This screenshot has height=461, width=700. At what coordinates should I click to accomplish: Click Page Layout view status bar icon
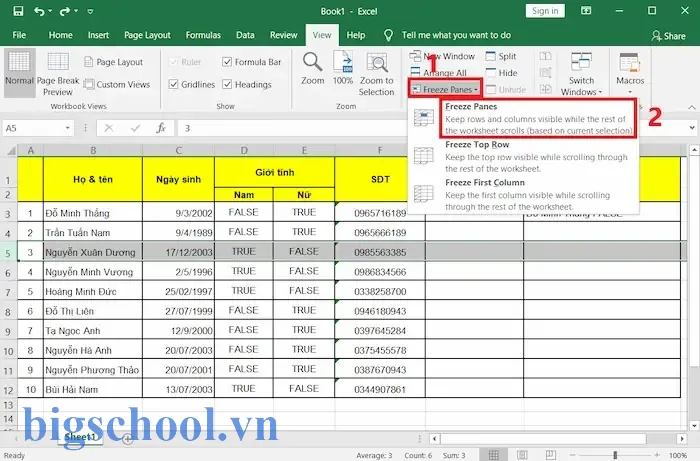pos(522,455)
